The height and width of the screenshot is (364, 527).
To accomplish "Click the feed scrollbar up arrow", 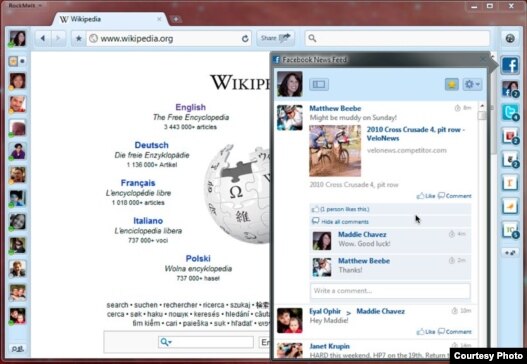I will point(482,106).
